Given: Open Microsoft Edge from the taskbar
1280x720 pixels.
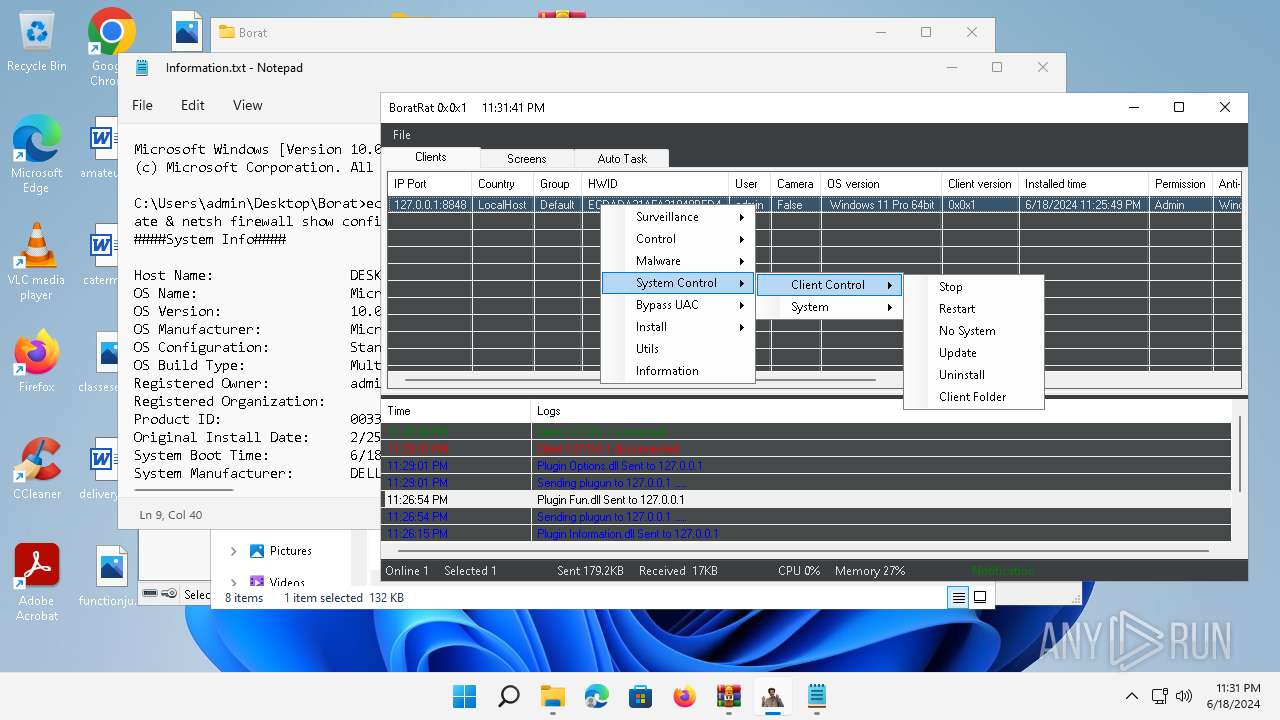Looking at the screenshot, I should [596, 696].
